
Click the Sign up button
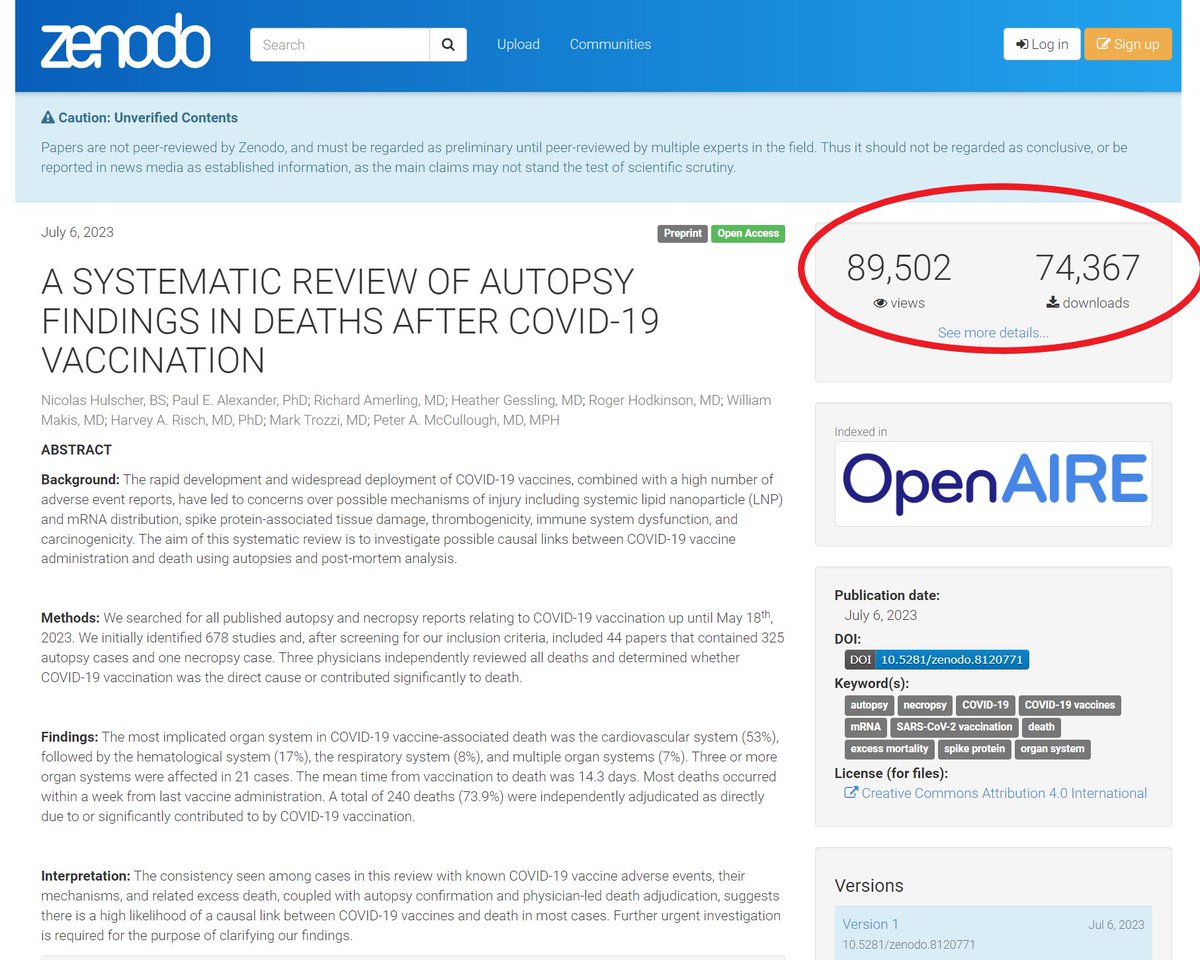tap(1128, 44)
